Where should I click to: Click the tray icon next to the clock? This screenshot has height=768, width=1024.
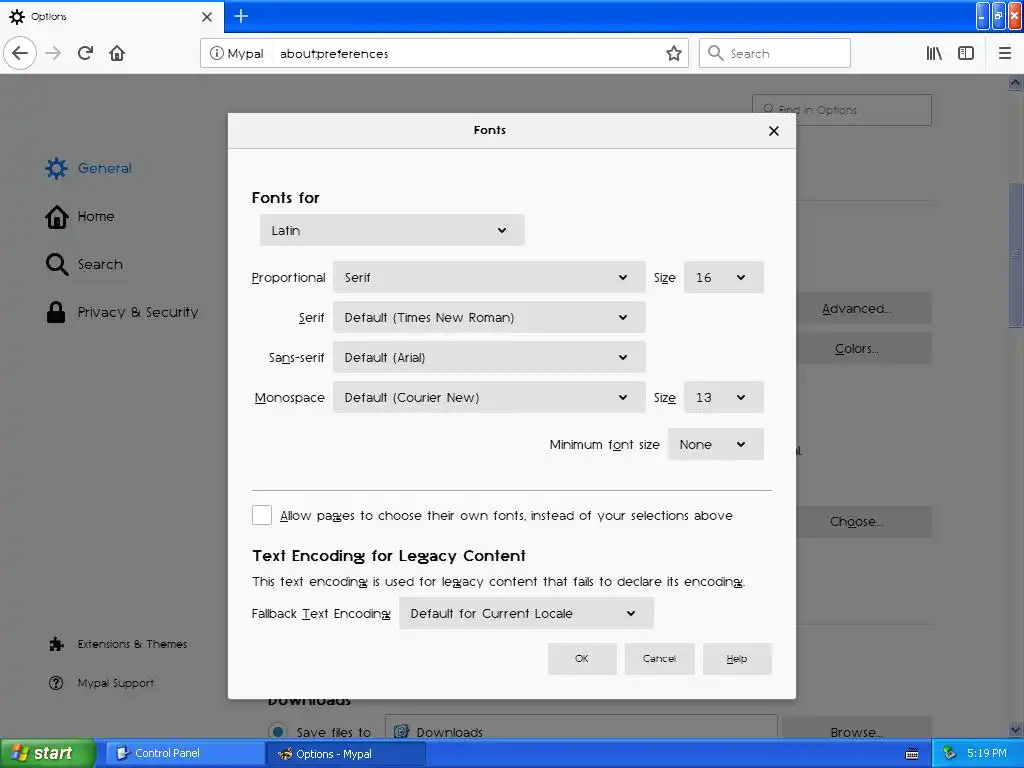(x=950, y=754)
